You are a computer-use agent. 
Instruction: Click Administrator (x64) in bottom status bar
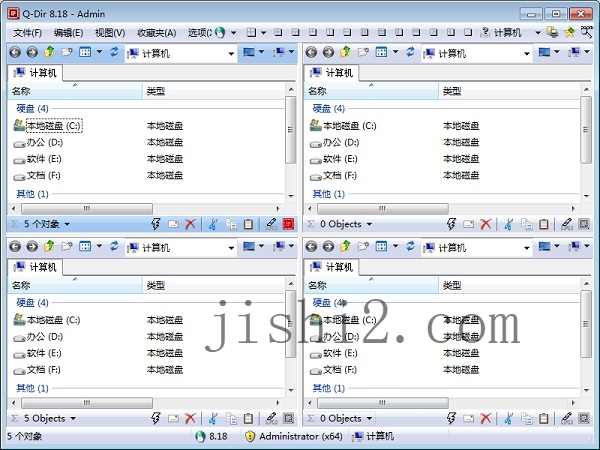coord(301,436)
